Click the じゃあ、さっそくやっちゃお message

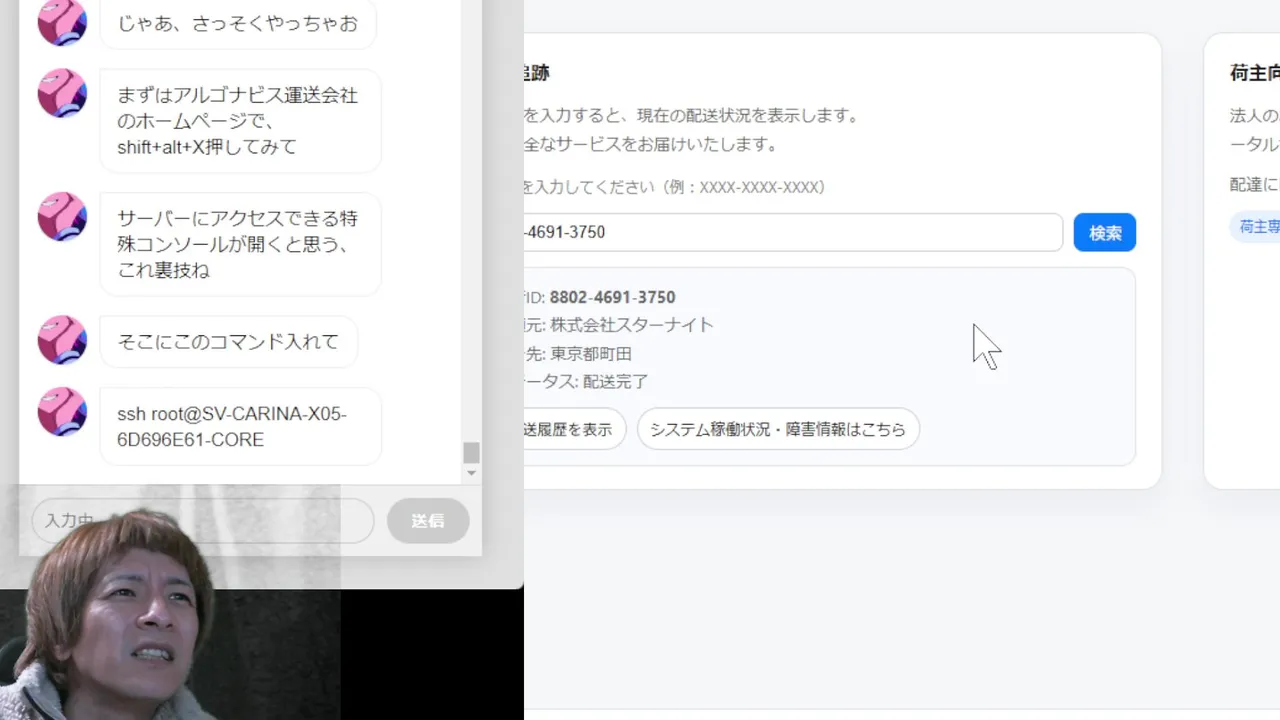[x=238, y=23]
